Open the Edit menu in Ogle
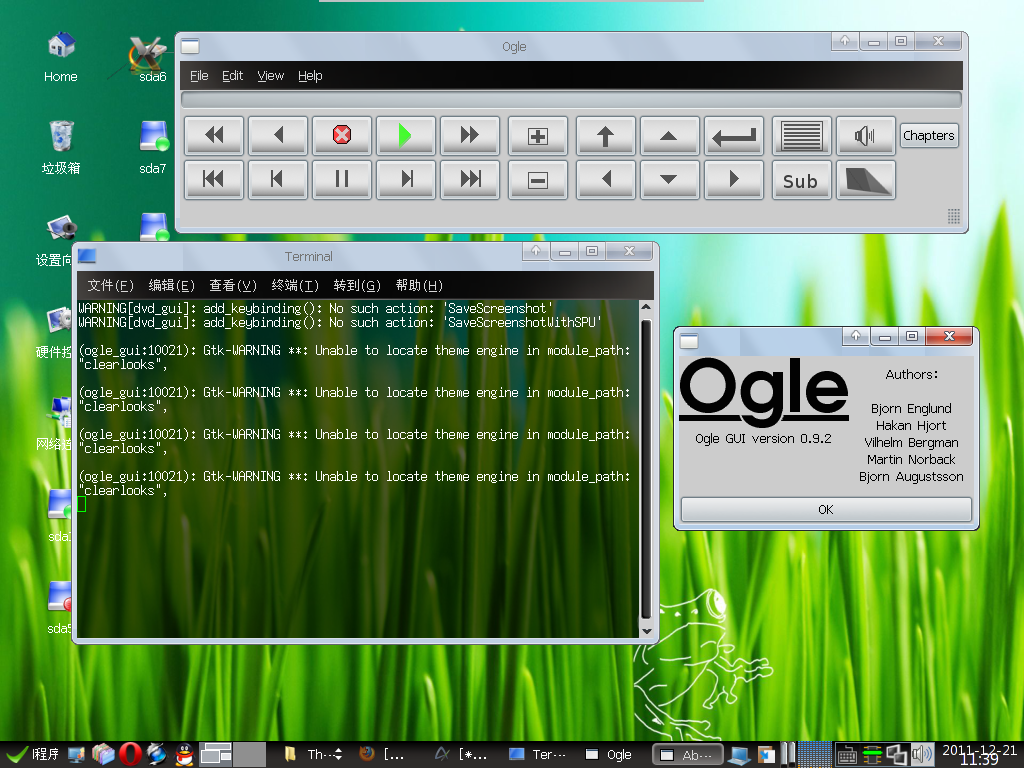The height and width of the screenshot is (768, 1024). click(x=232, y=76)
